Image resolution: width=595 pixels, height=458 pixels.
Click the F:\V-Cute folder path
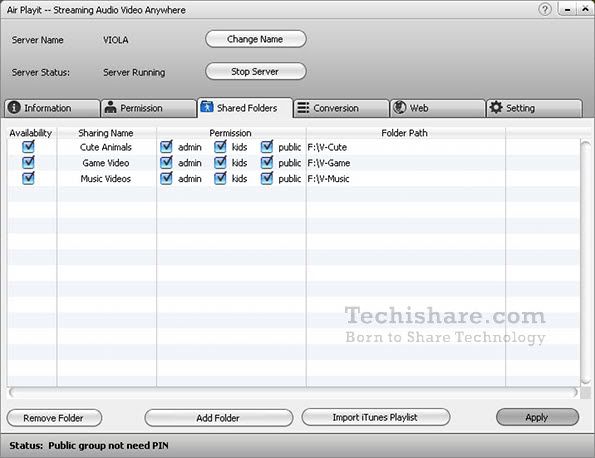coord(327,147)
